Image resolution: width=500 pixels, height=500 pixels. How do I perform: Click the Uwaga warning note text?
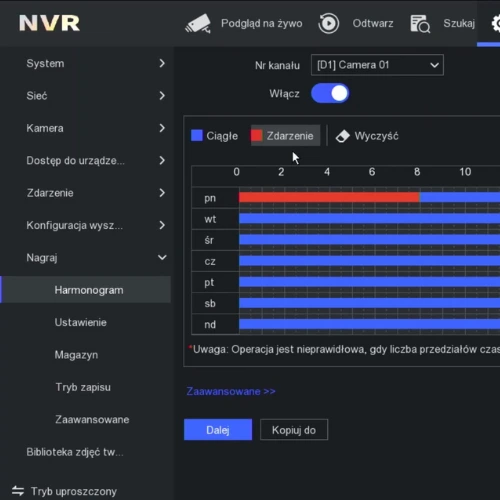(344, 349)
